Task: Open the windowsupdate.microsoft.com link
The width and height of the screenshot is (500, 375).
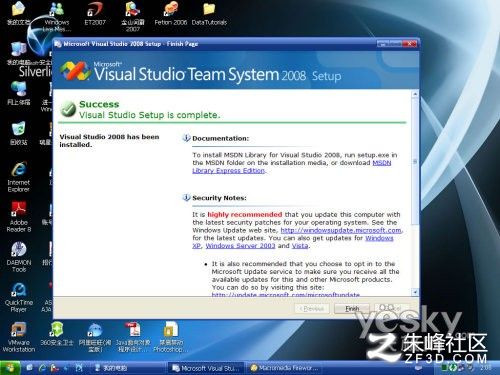Action: (x=341, y=230)
